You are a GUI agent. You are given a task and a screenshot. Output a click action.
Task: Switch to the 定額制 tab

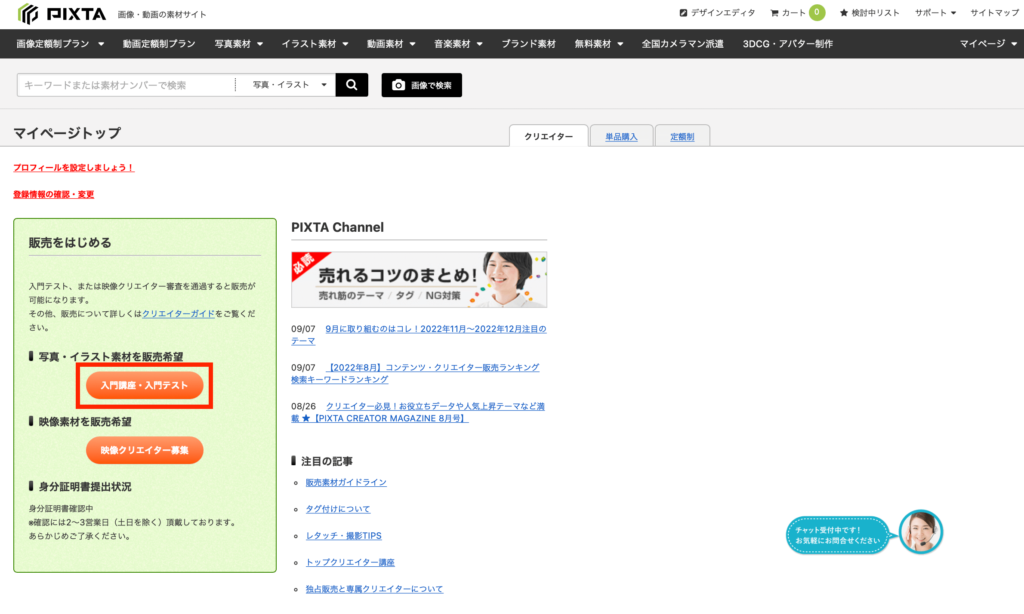(682, 134)
